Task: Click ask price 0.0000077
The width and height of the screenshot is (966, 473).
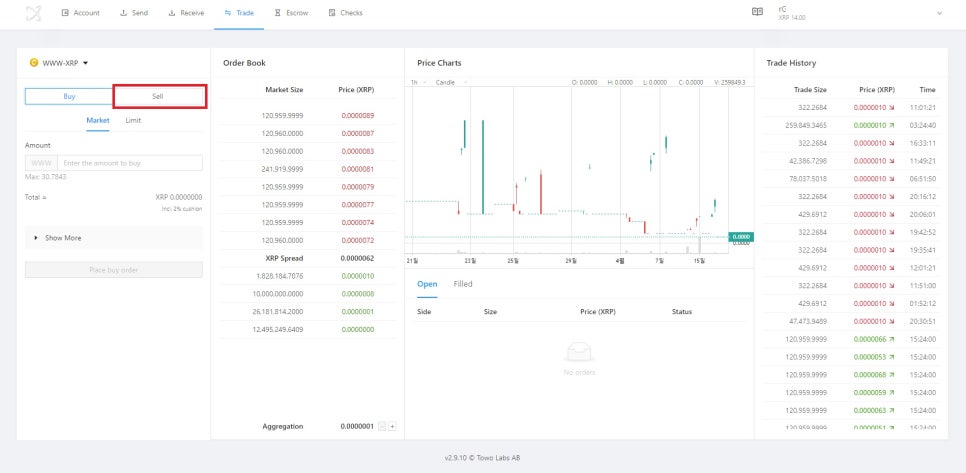Action: [358, 204]
